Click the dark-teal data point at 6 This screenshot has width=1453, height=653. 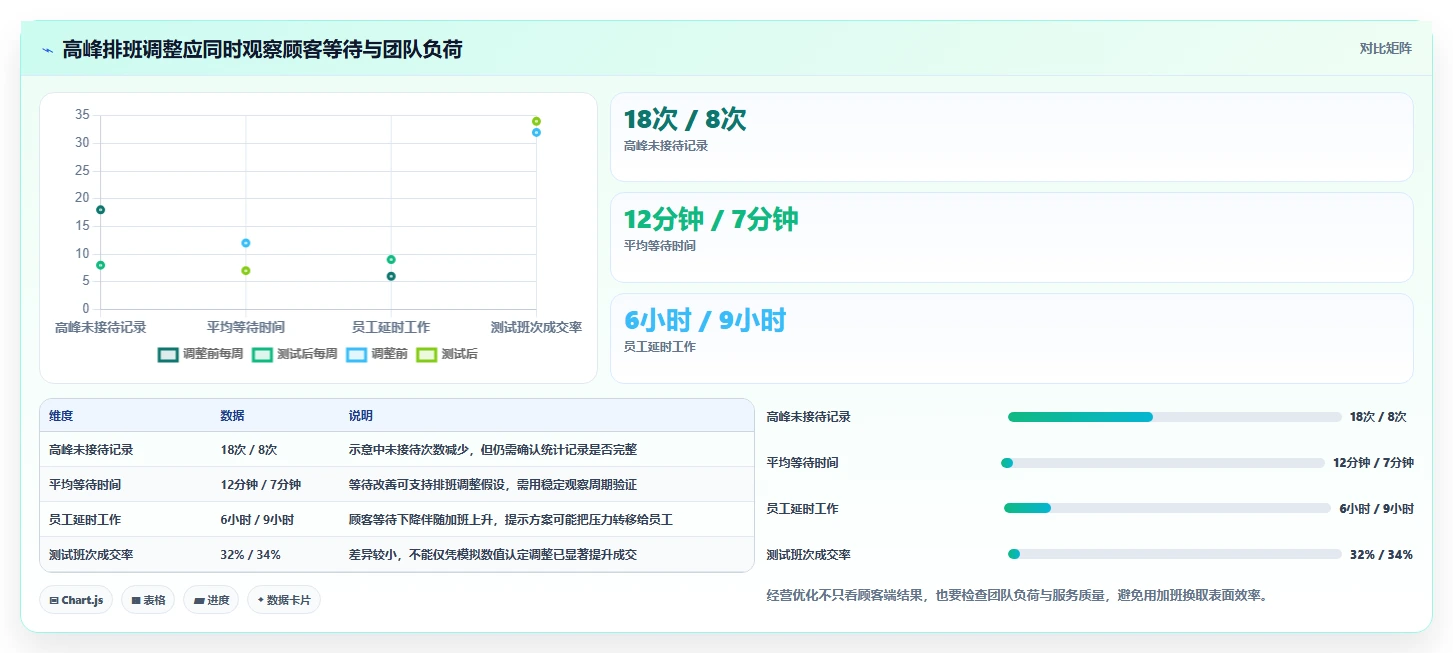391,276
